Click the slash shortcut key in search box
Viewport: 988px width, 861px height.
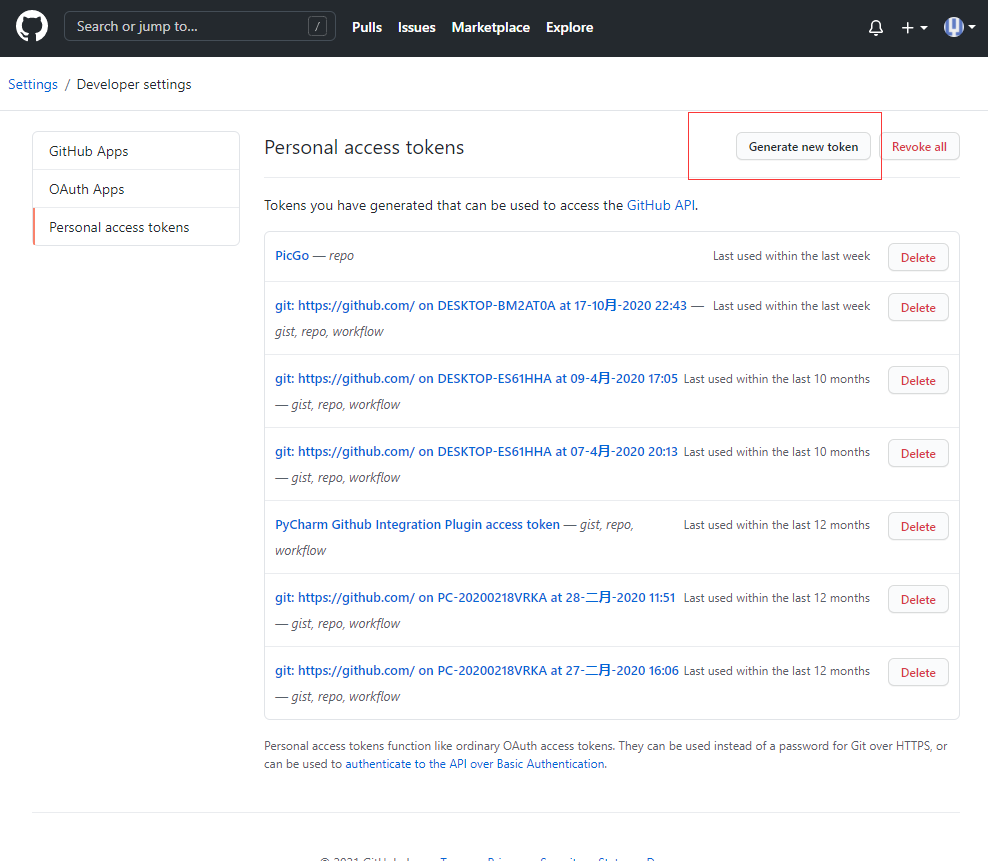tap(317, 26)
